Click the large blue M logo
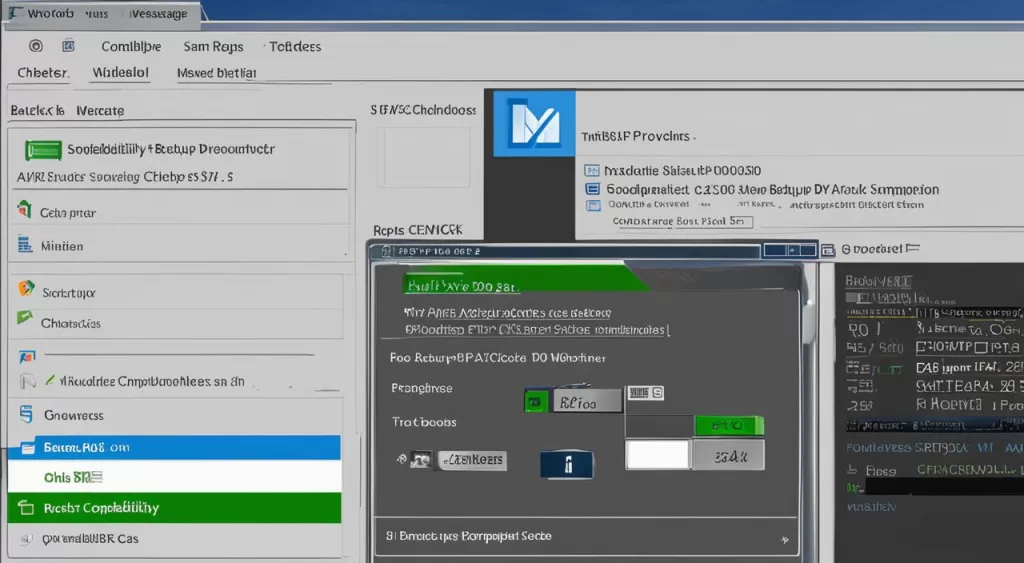This screenshot has width=1024, height=563. [x=534, y=123]
